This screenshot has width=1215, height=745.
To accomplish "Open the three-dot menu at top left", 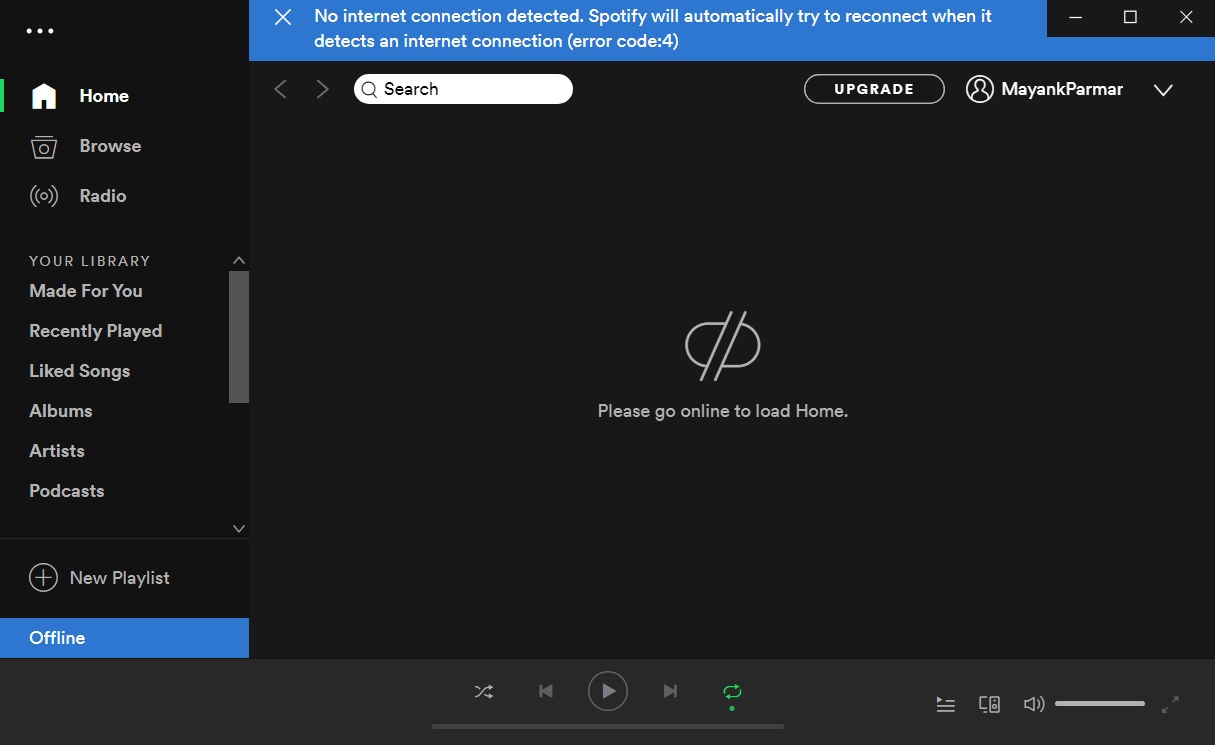I will tap(40, 31).
